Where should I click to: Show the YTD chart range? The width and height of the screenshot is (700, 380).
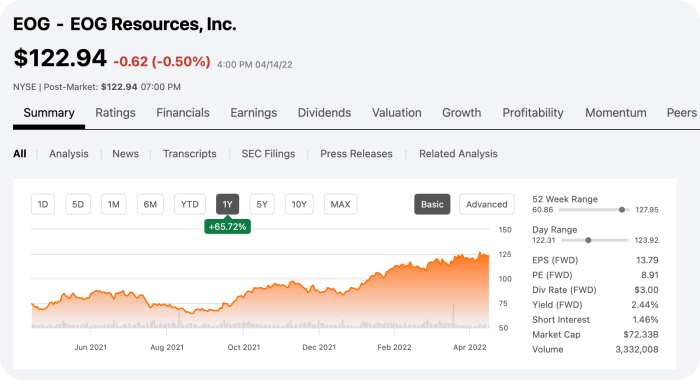pyautogui.click(x=190, y=205)
